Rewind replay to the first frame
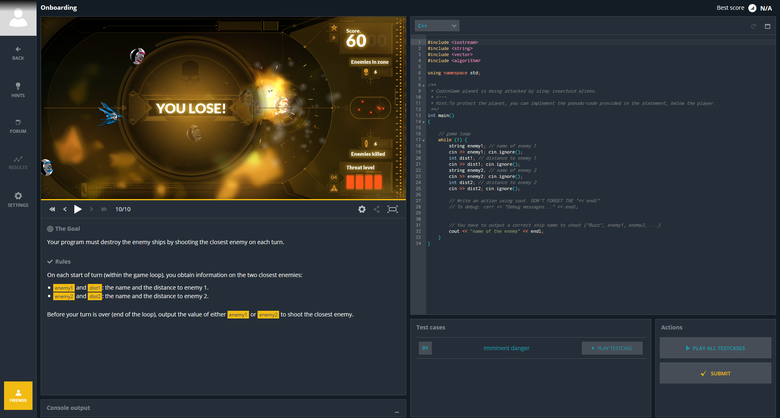This screenshot has height=418, width=780. (52, 209)
